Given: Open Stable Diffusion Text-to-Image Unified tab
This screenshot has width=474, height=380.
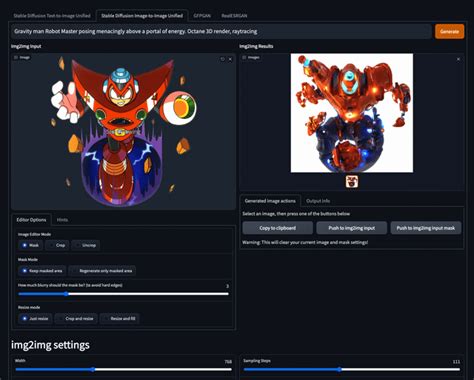Looking at the screenshot, I should pyautogui.click(x=52, y=16).
